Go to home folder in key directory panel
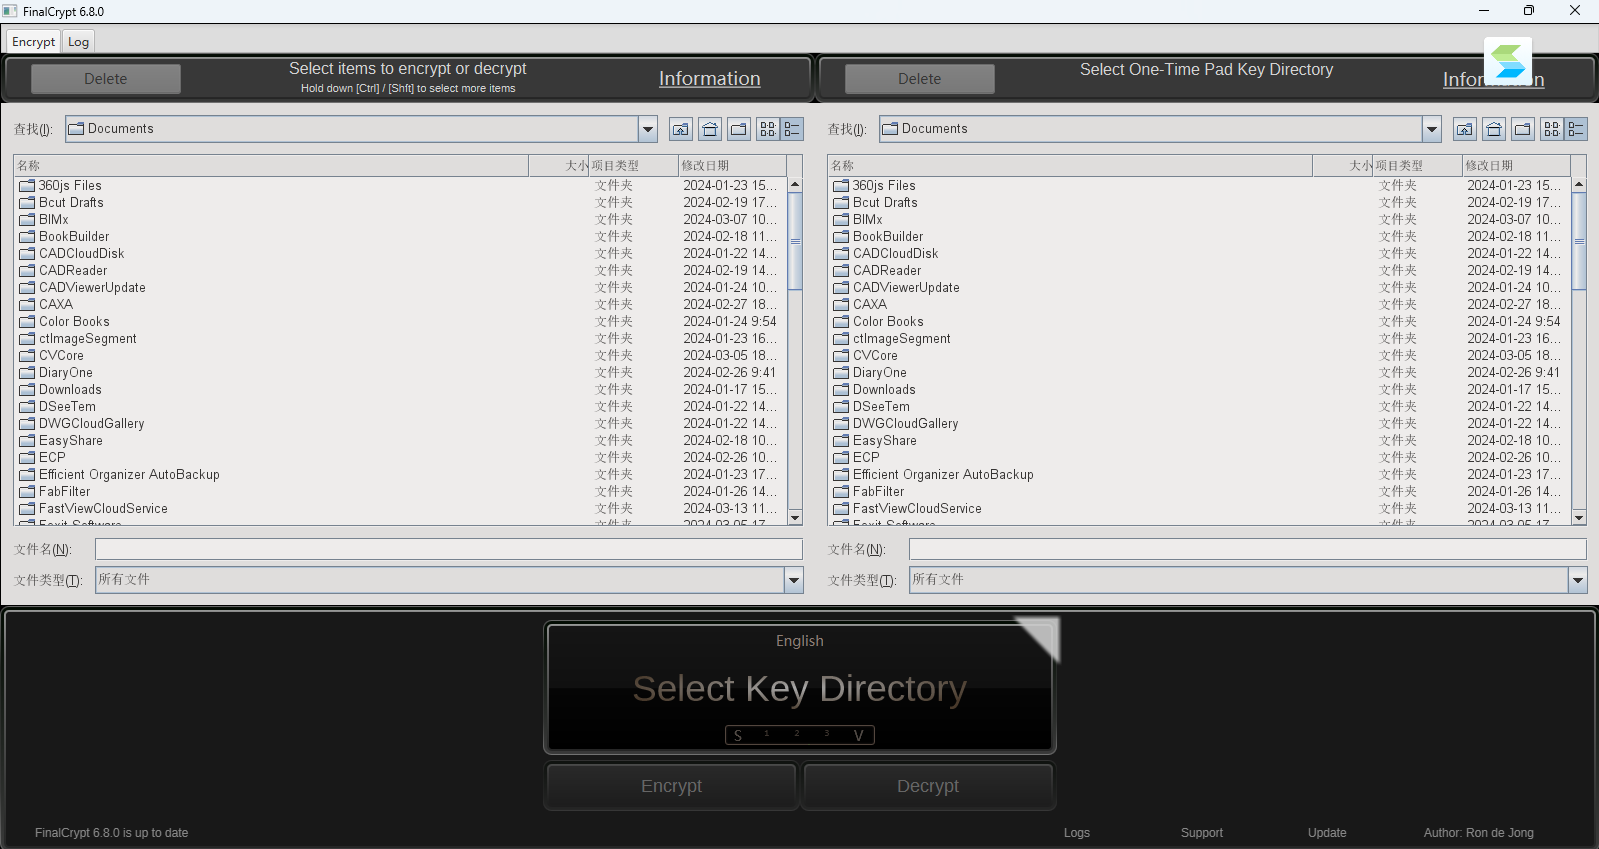 point(1494,129)
